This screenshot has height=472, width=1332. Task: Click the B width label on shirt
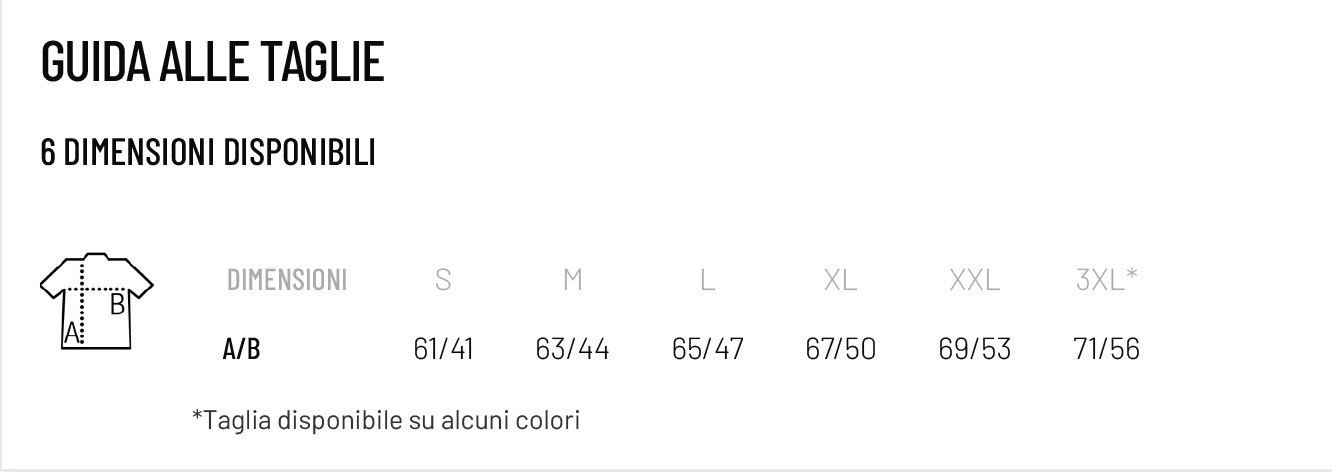117,305
